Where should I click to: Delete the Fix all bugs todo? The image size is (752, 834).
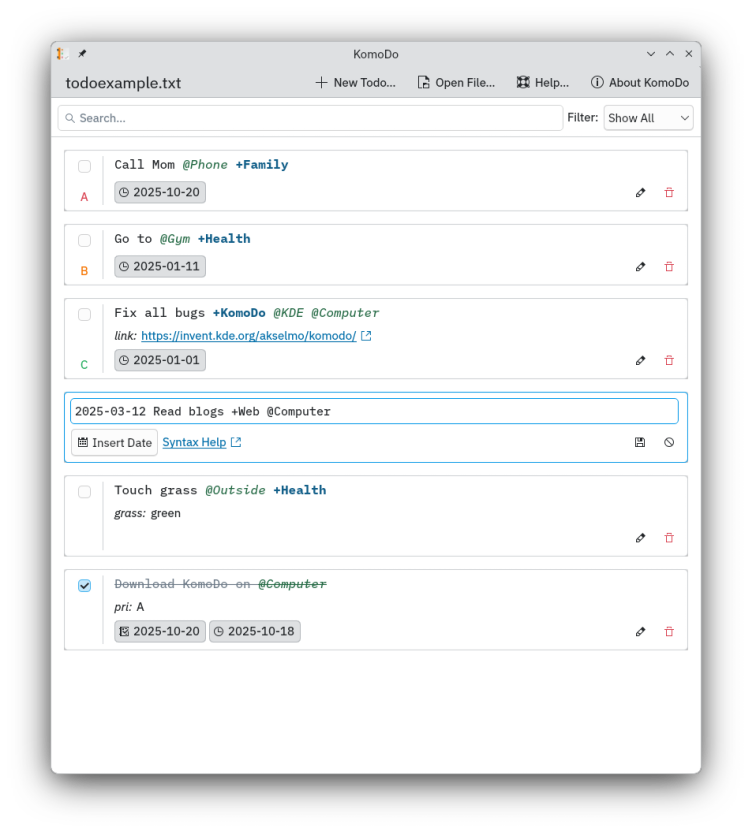point(669,361)
